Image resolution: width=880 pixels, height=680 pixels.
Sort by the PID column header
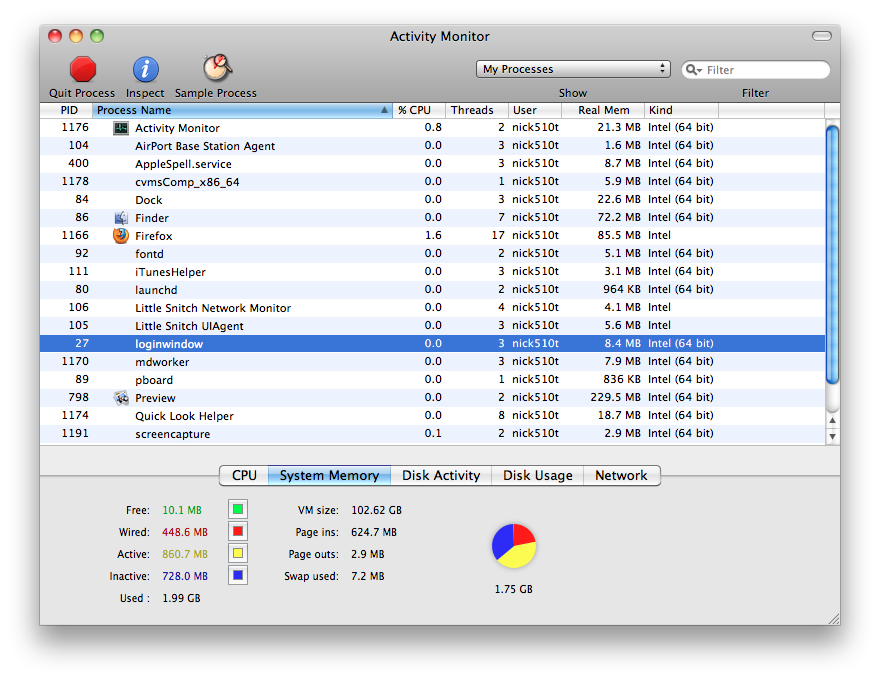(66, 110)
